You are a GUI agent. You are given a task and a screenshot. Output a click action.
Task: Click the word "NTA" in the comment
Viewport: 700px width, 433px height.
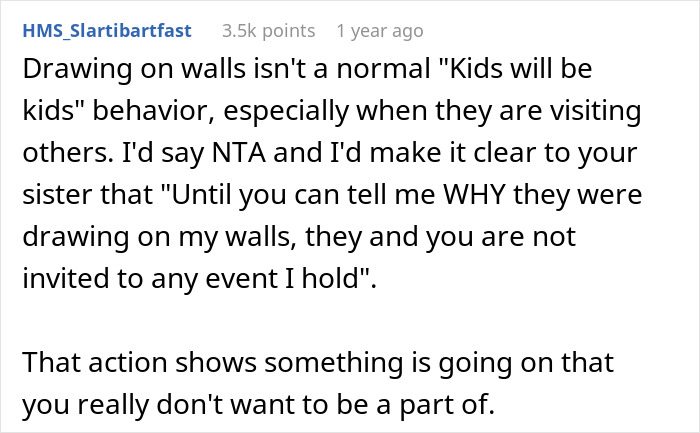(x=239, y=152)
